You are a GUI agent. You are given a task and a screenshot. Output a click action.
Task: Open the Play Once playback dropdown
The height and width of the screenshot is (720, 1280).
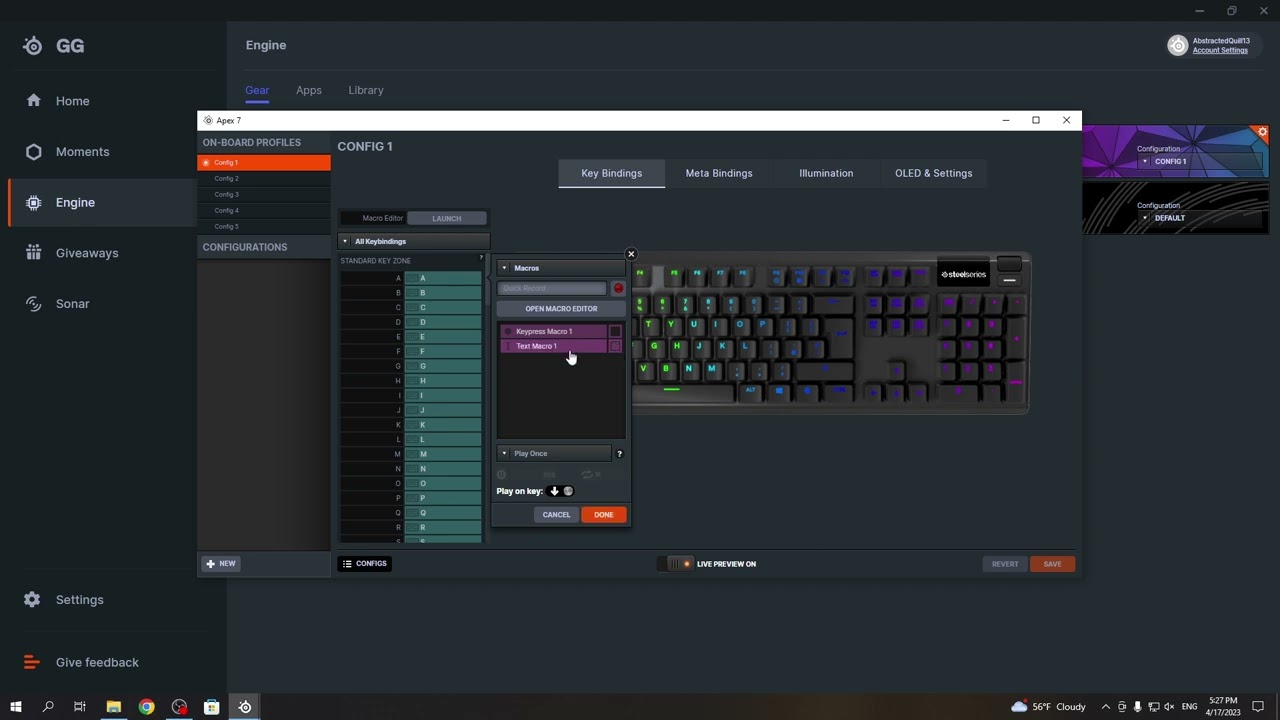(554, 454)
